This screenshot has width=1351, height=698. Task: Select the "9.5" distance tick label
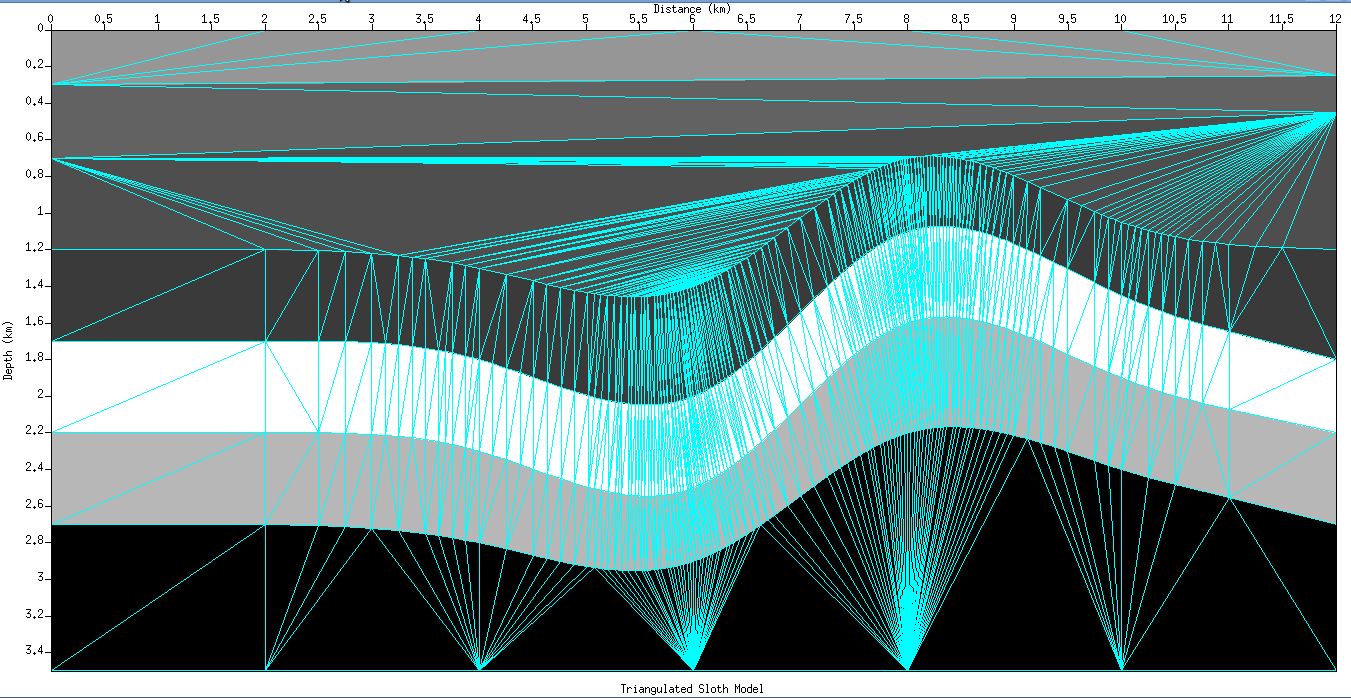point(1067,19)
